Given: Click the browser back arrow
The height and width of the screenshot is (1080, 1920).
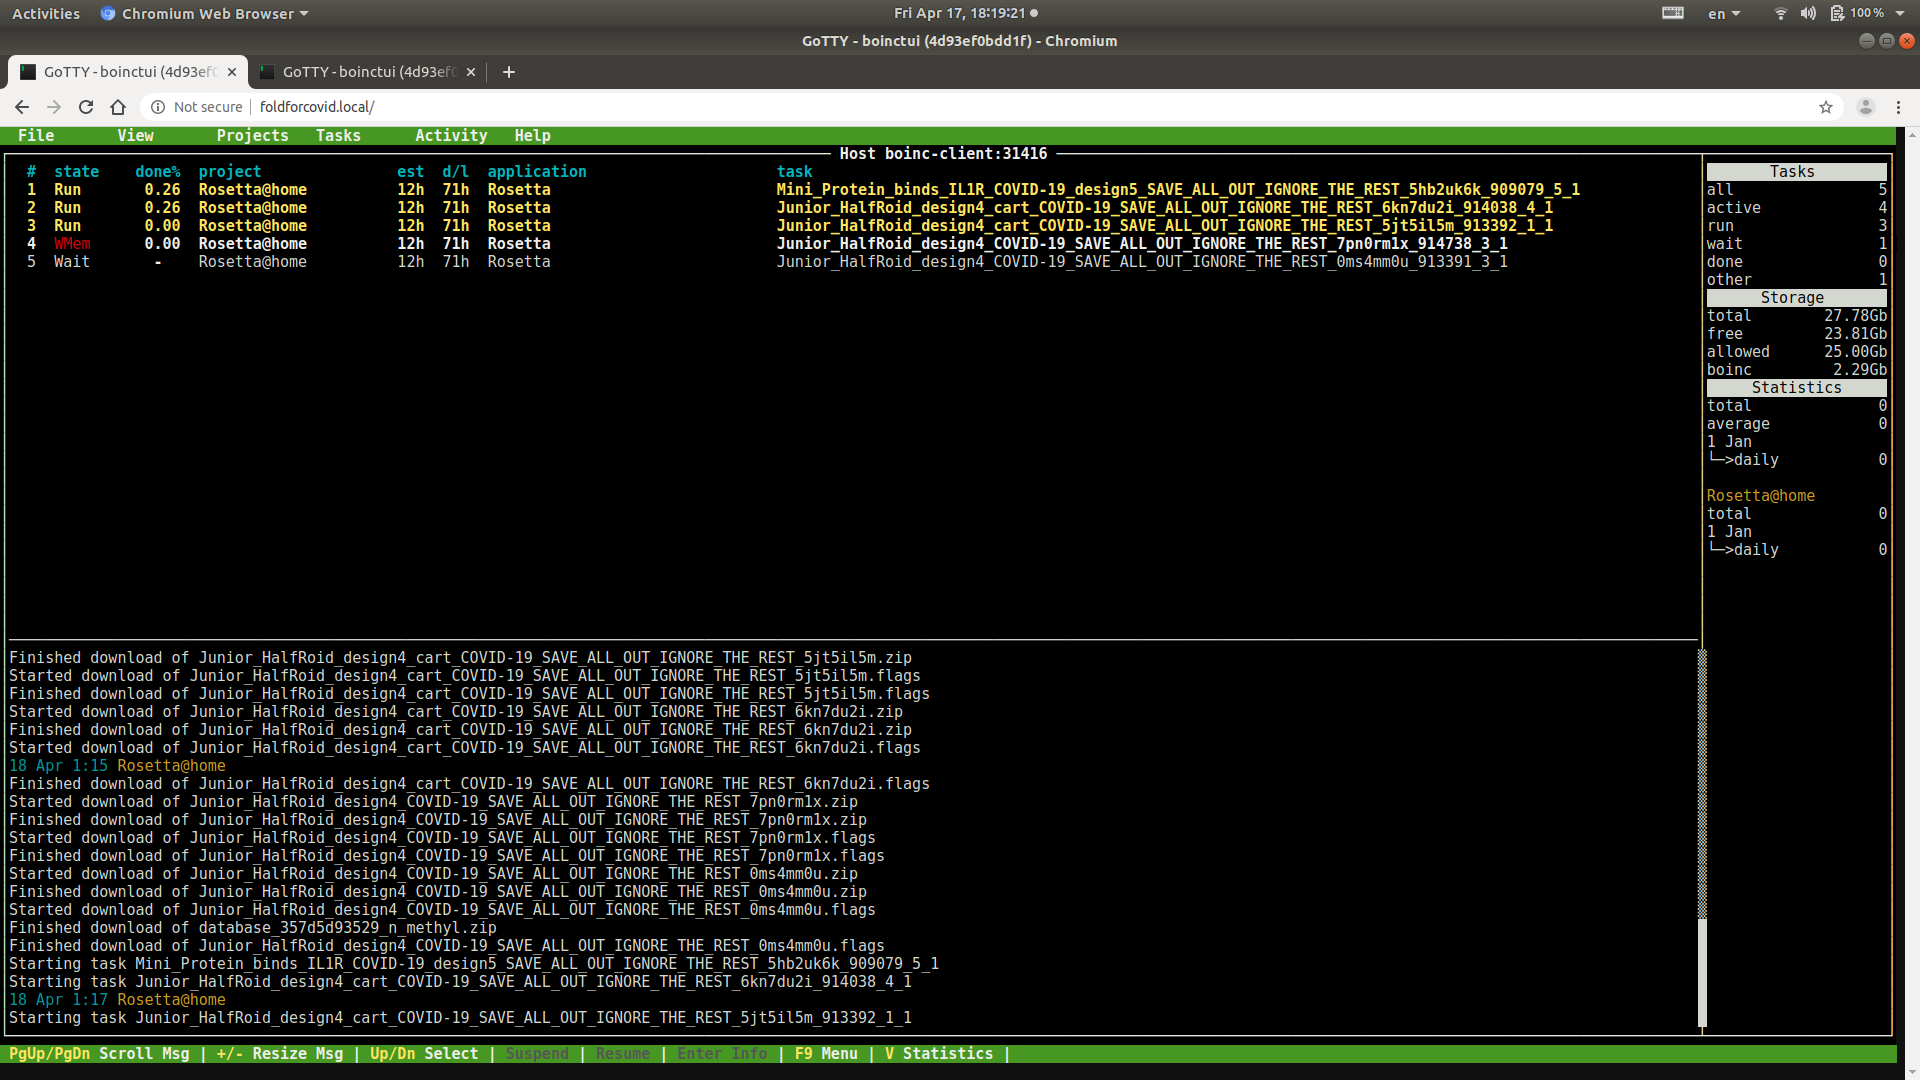Looking at the screenshot, I should (x=22, y=107).
